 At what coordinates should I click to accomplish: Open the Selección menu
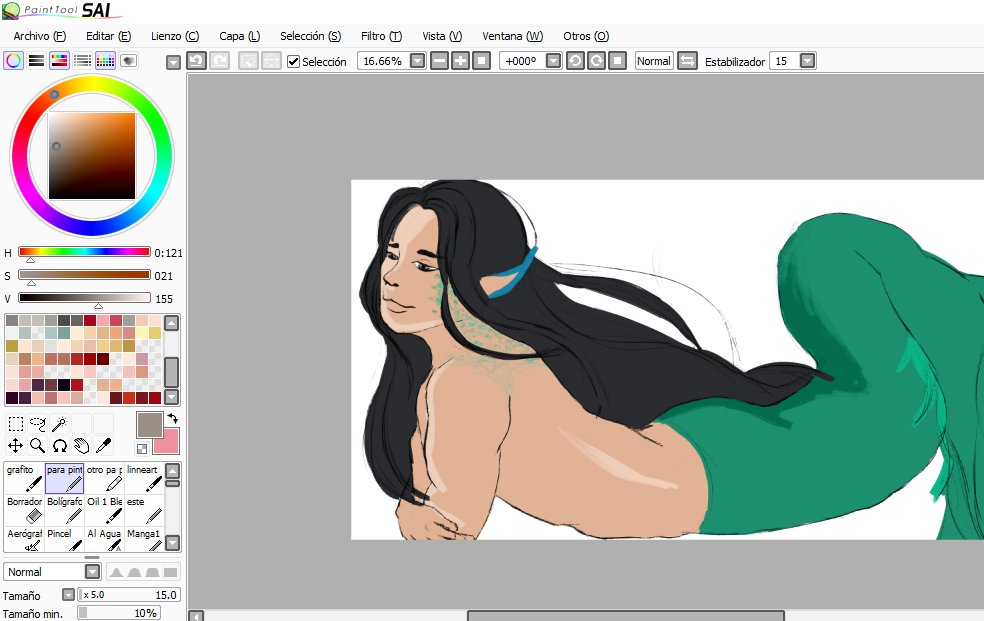point(311,36)
